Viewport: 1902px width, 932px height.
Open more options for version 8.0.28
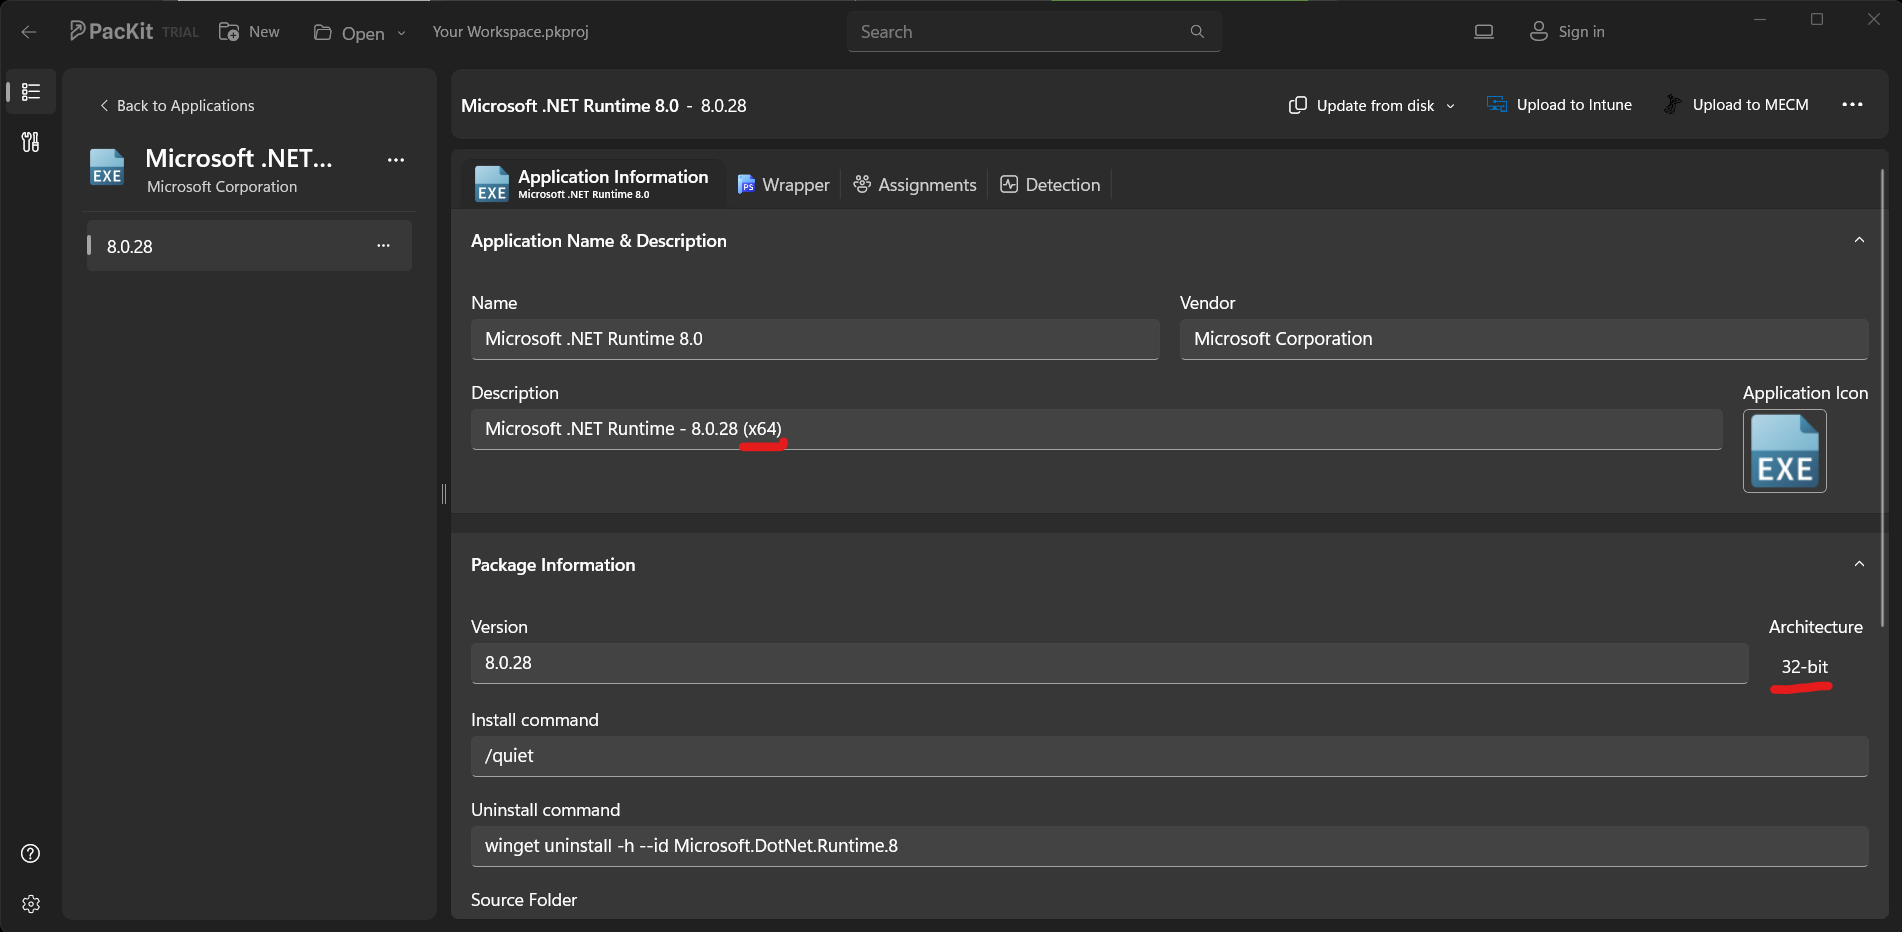coord(383,246)
